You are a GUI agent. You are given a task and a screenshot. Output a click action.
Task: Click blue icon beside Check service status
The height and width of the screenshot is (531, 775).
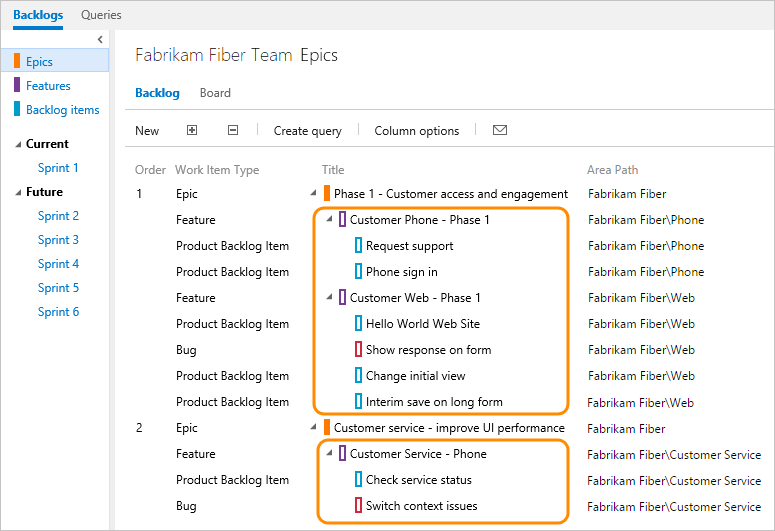(358, 479)
